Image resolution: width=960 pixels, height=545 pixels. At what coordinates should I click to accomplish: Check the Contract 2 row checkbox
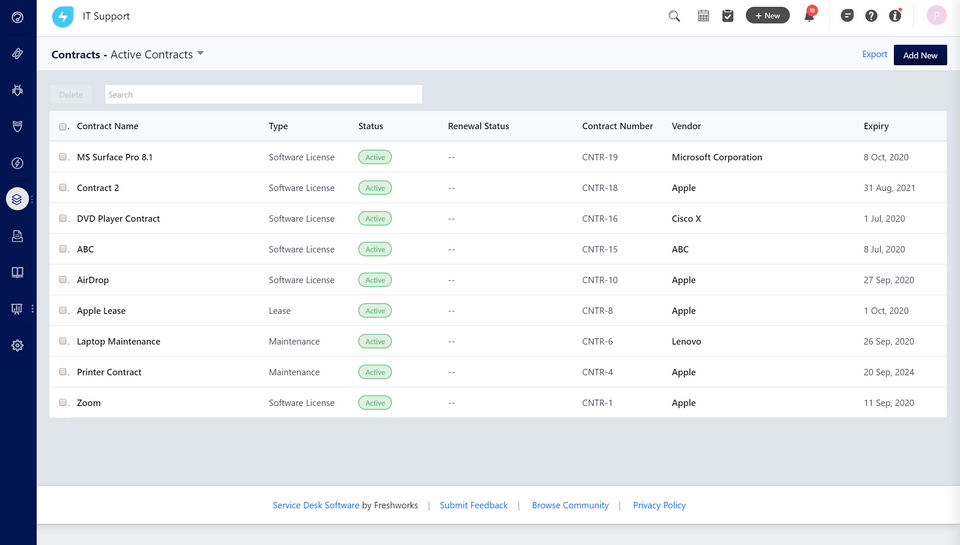(63, 187)
